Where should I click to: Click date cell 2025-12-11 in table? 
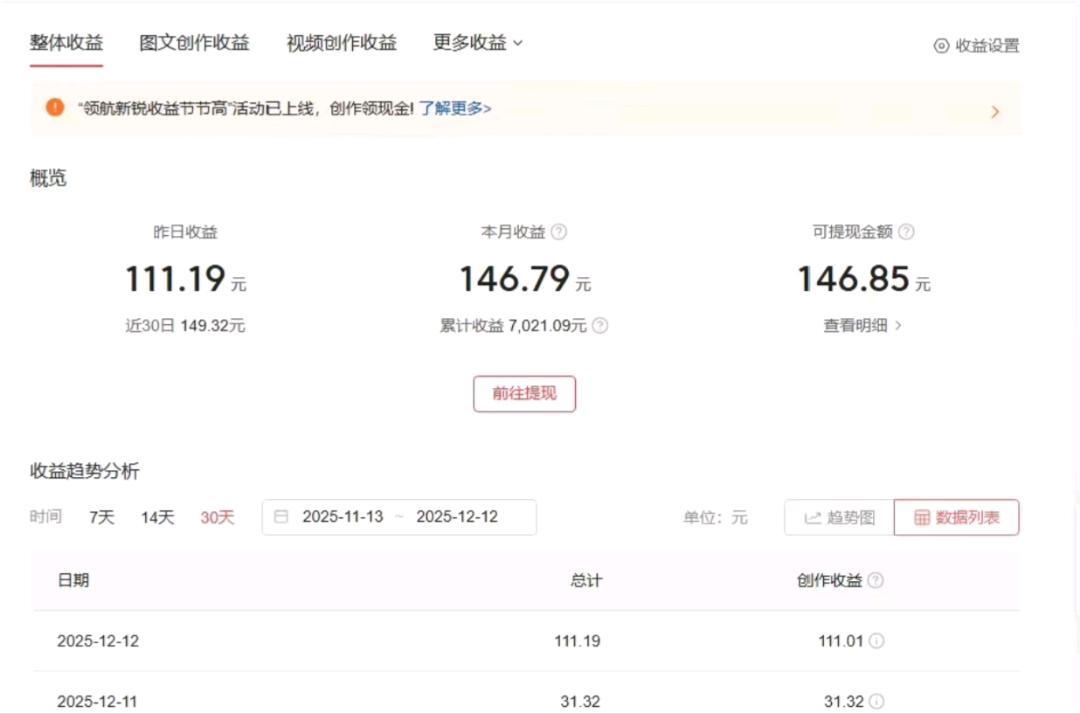click(97, 702)
